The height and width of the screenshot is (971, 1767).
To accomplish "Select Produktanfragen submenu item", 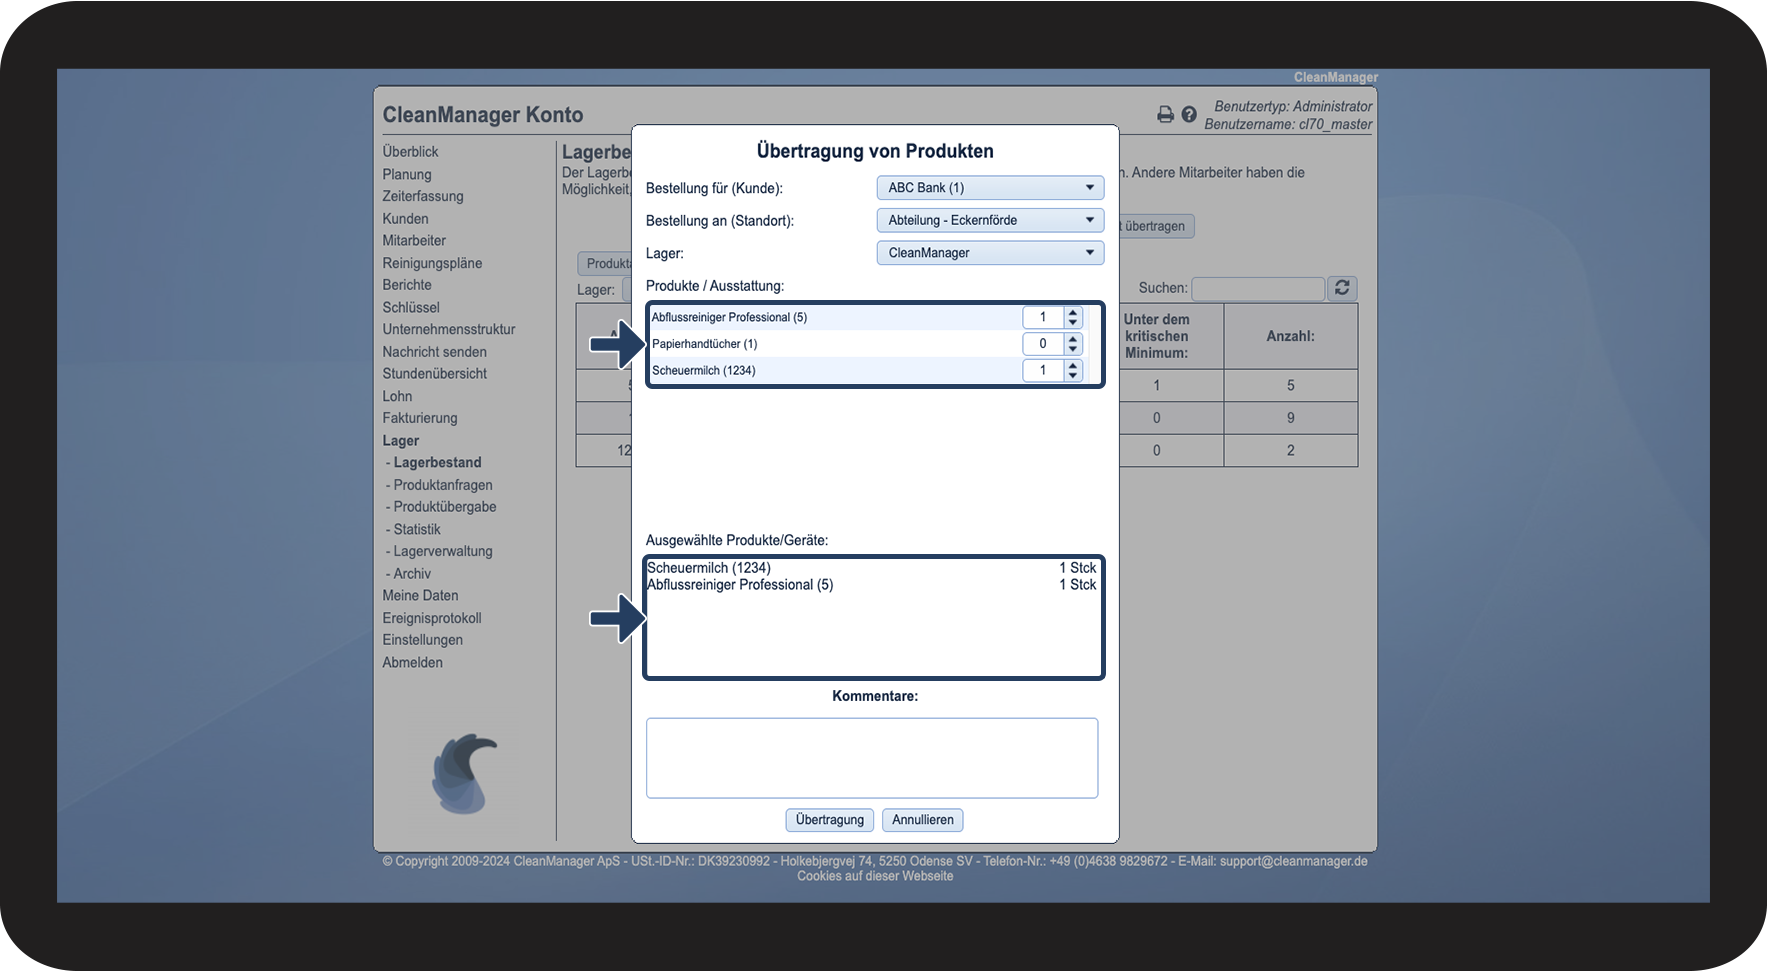I will (x=443, y=485).
